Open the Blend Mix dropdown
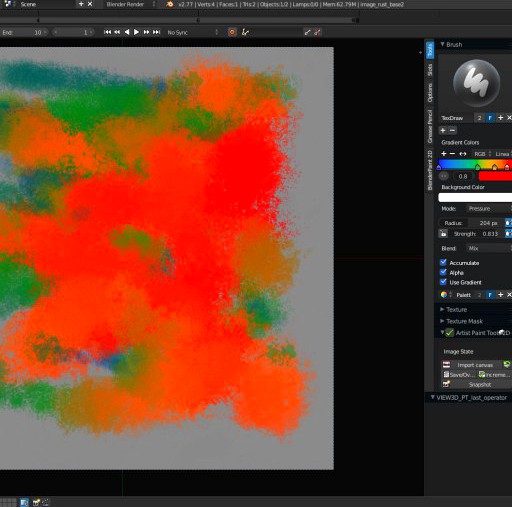The height and width of the screenshot is (507, 512). tap(488, 248)
